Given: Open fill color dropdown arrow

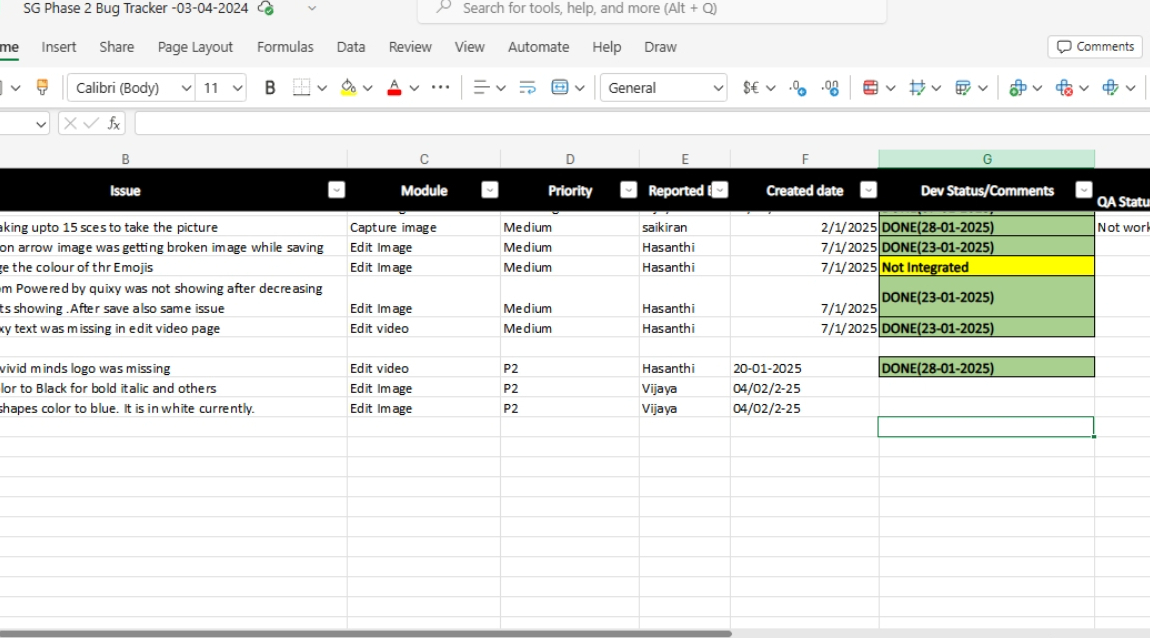Looking at the screenshot, I should [x=367, y=88].
